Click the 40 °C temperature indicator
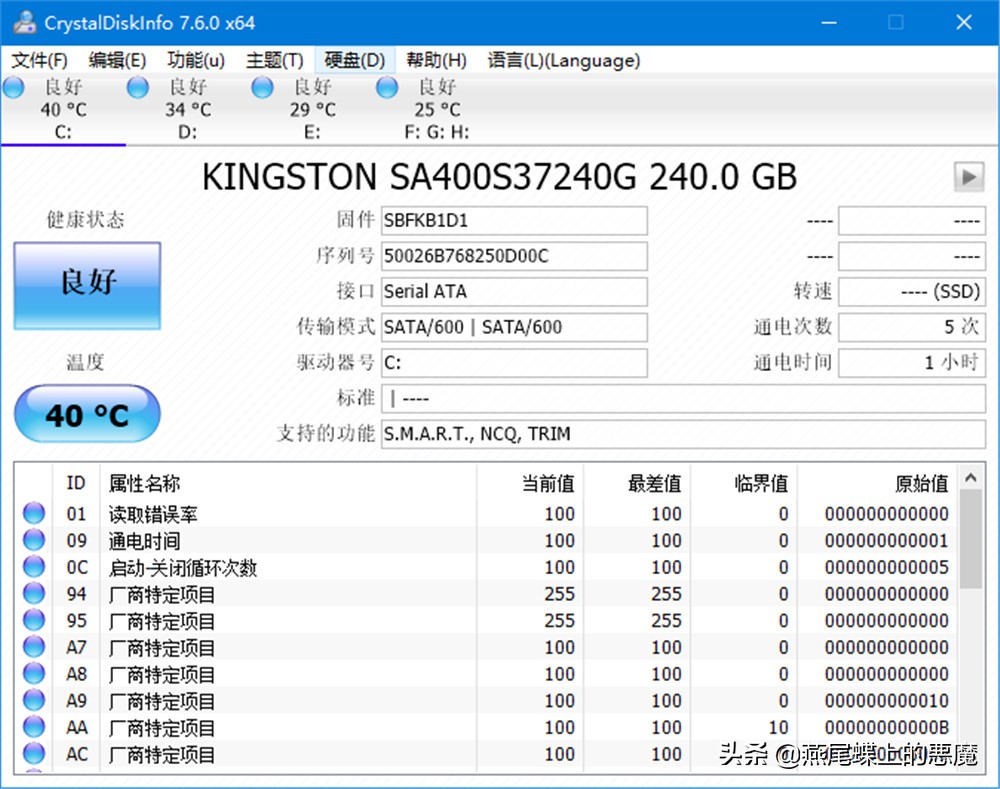This screenshot has height=789, width=1000. (x=86, y=413)
